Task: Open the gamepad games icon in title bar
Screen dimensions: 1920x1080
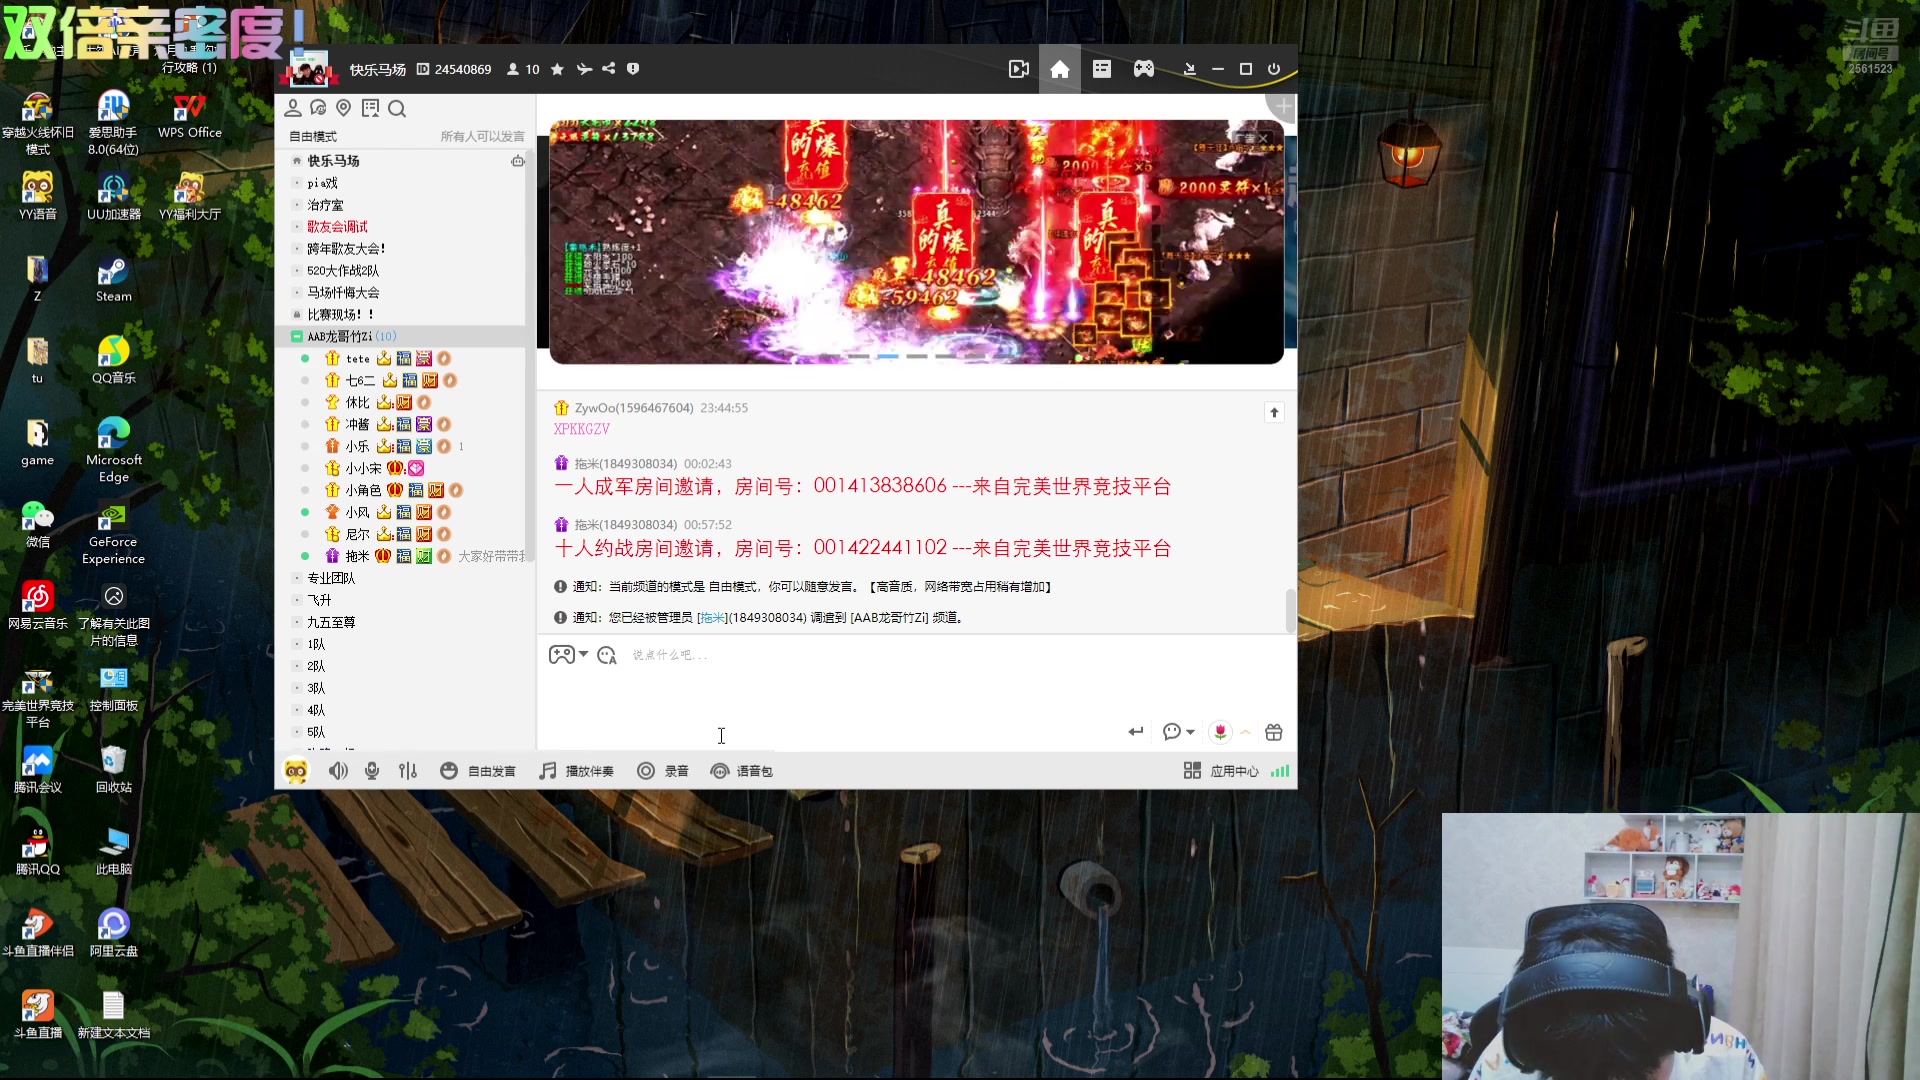Action: tap(1143, 69)
